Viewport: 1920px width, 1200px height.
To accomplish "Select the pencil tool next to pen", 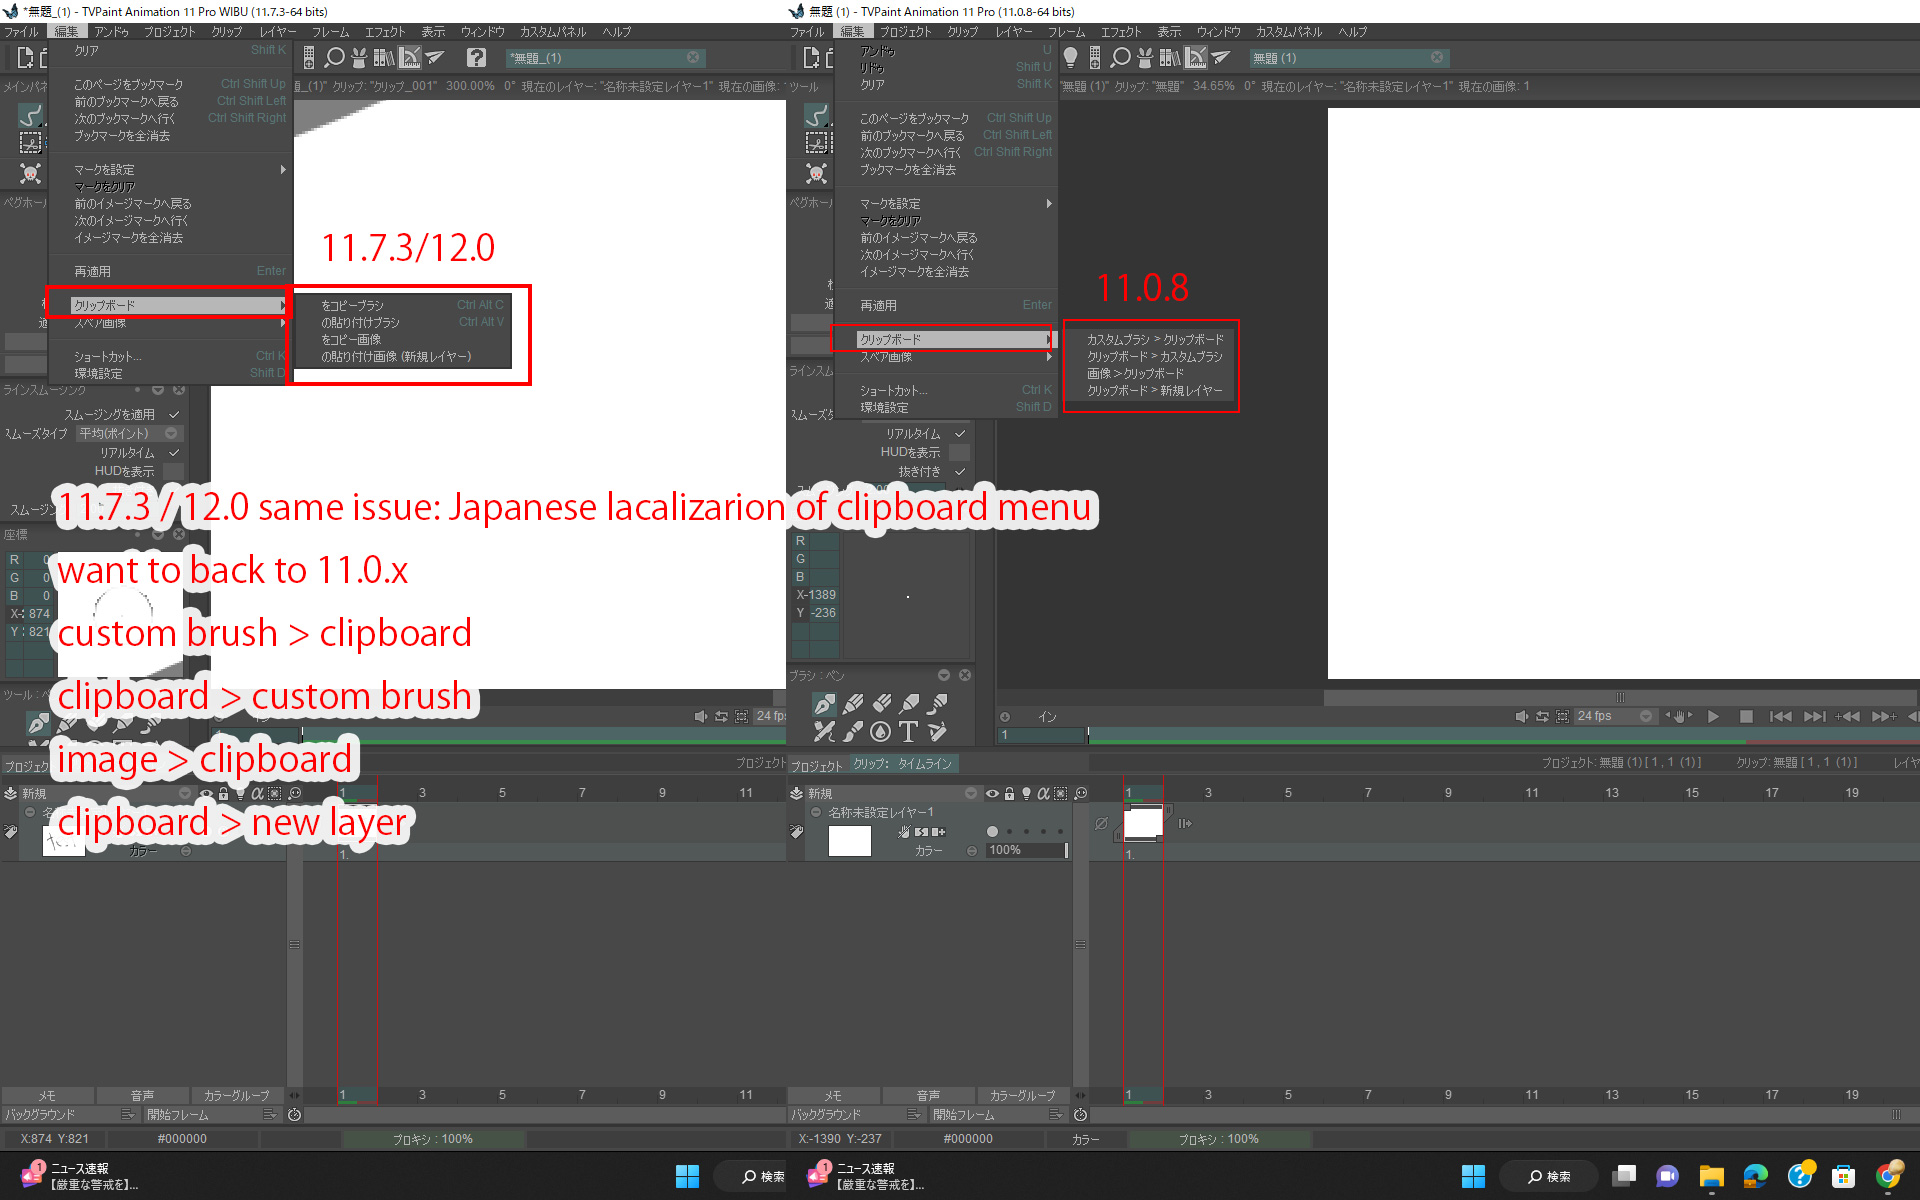I will 853,704.
